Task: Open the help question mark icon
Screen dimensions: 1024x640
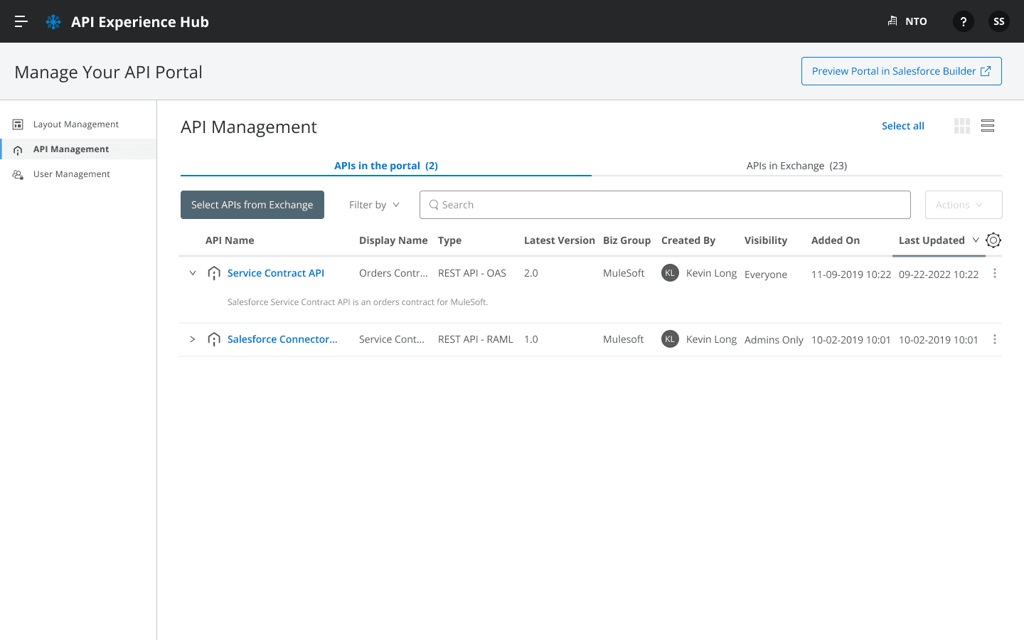Action: (x=963, y=22)
